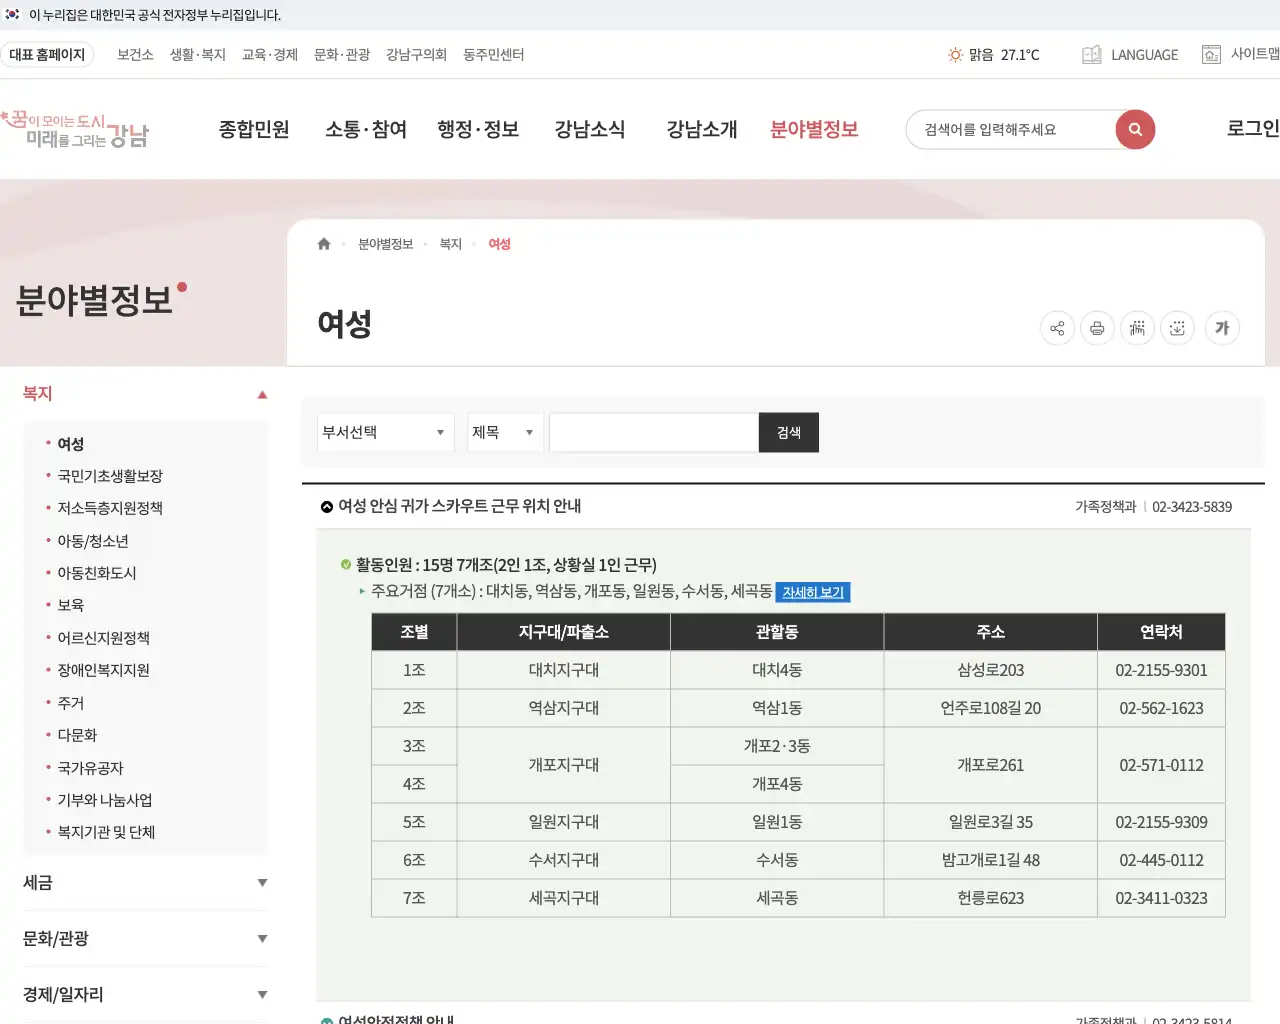Select 국민기초생활보장 in the sidebar
Screen dimensions: 1280x1024
(110, 476)
